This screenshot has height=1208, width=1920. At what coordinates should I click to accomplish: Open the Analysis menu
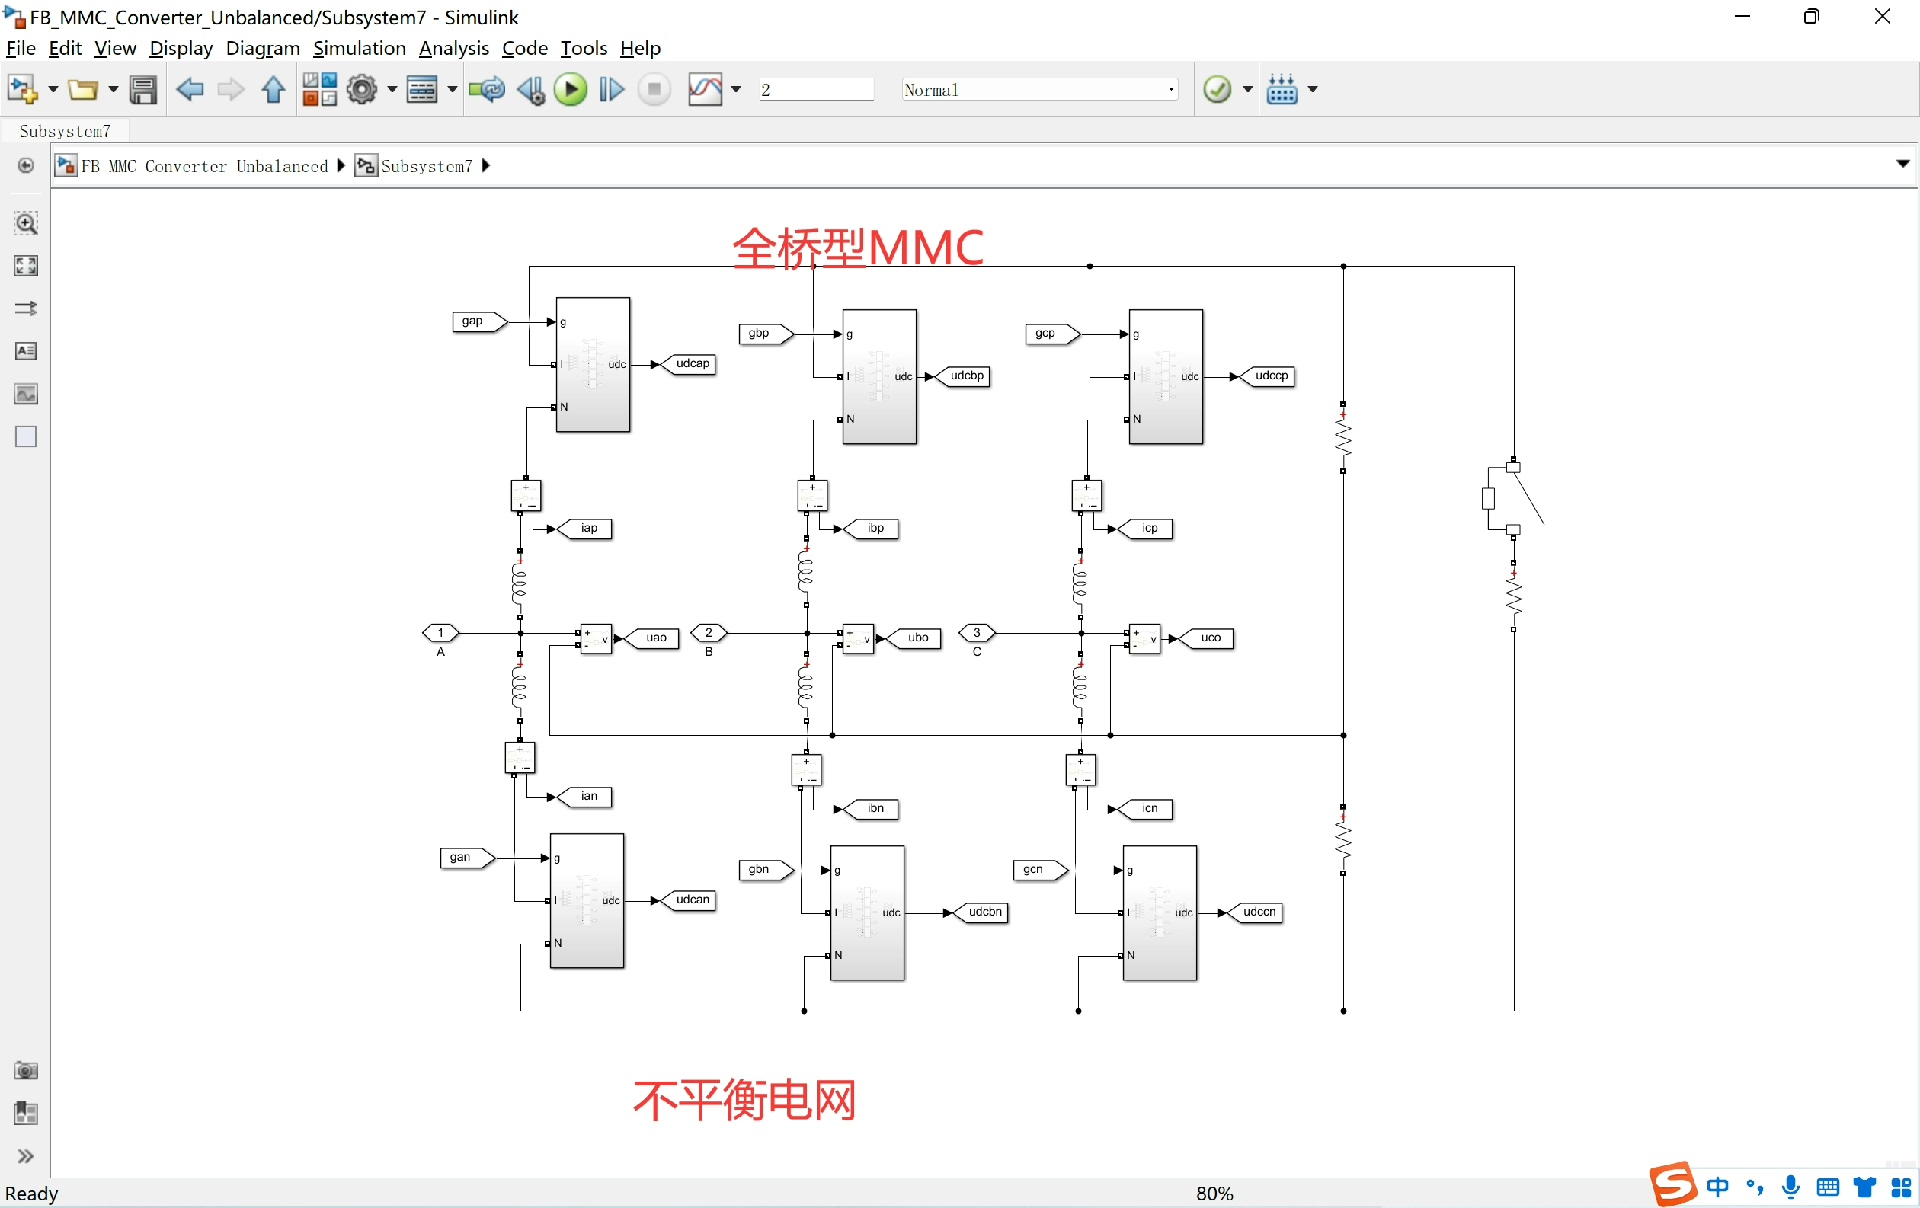(453, 48)
